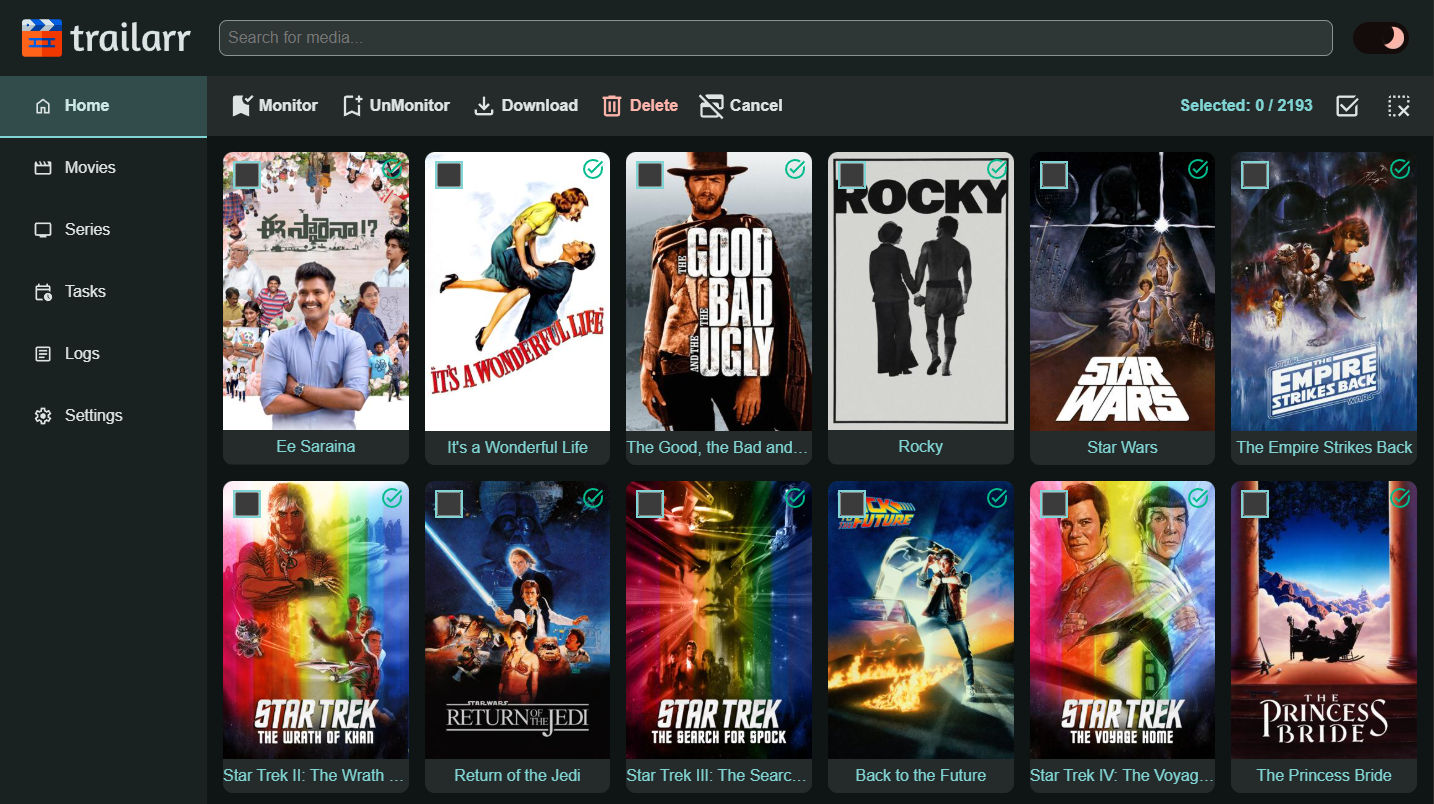1434x804 pixels.
Task: Click the Home house icon in sidebar
Action: (43, 106)
